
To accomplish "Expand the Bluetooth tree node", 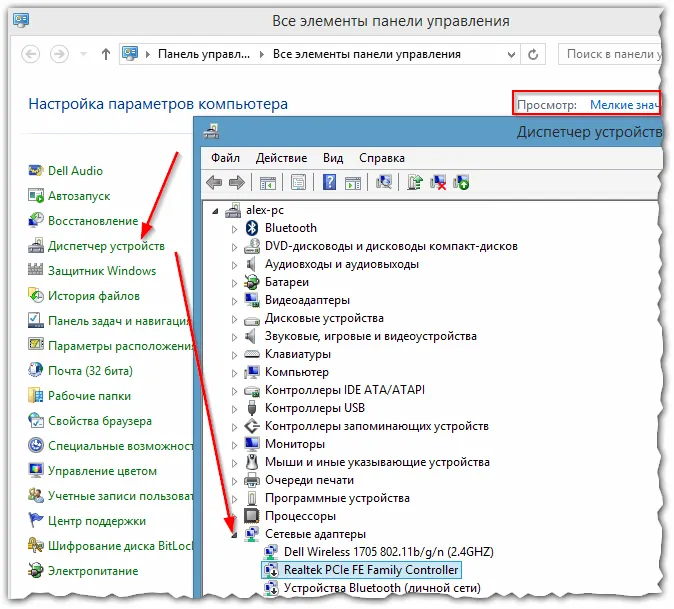I will tap(234, 229).
